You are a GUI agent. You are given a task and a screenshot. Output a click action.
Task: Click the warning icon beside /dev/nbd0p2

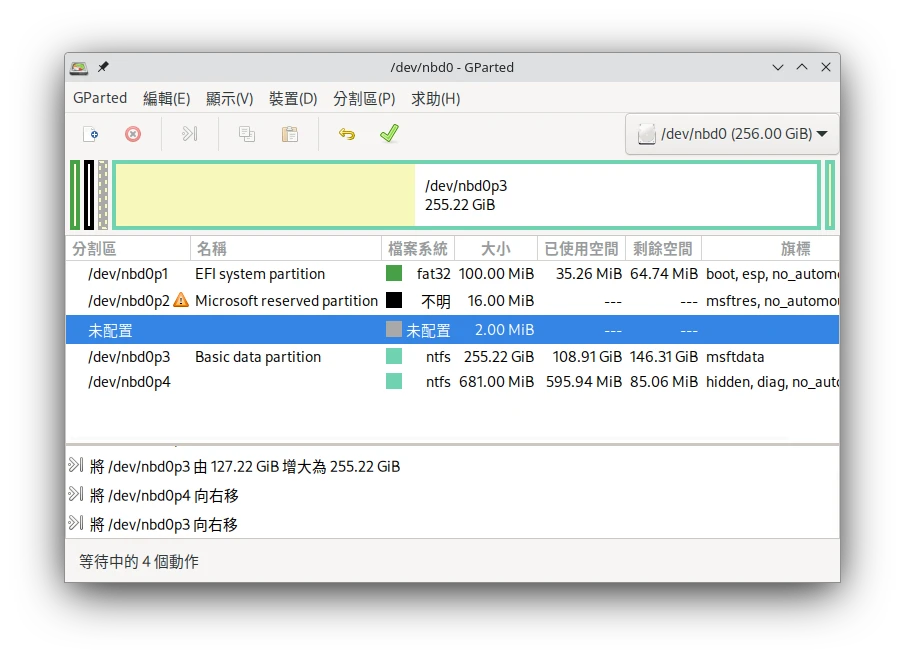click(x=181, y=300)
